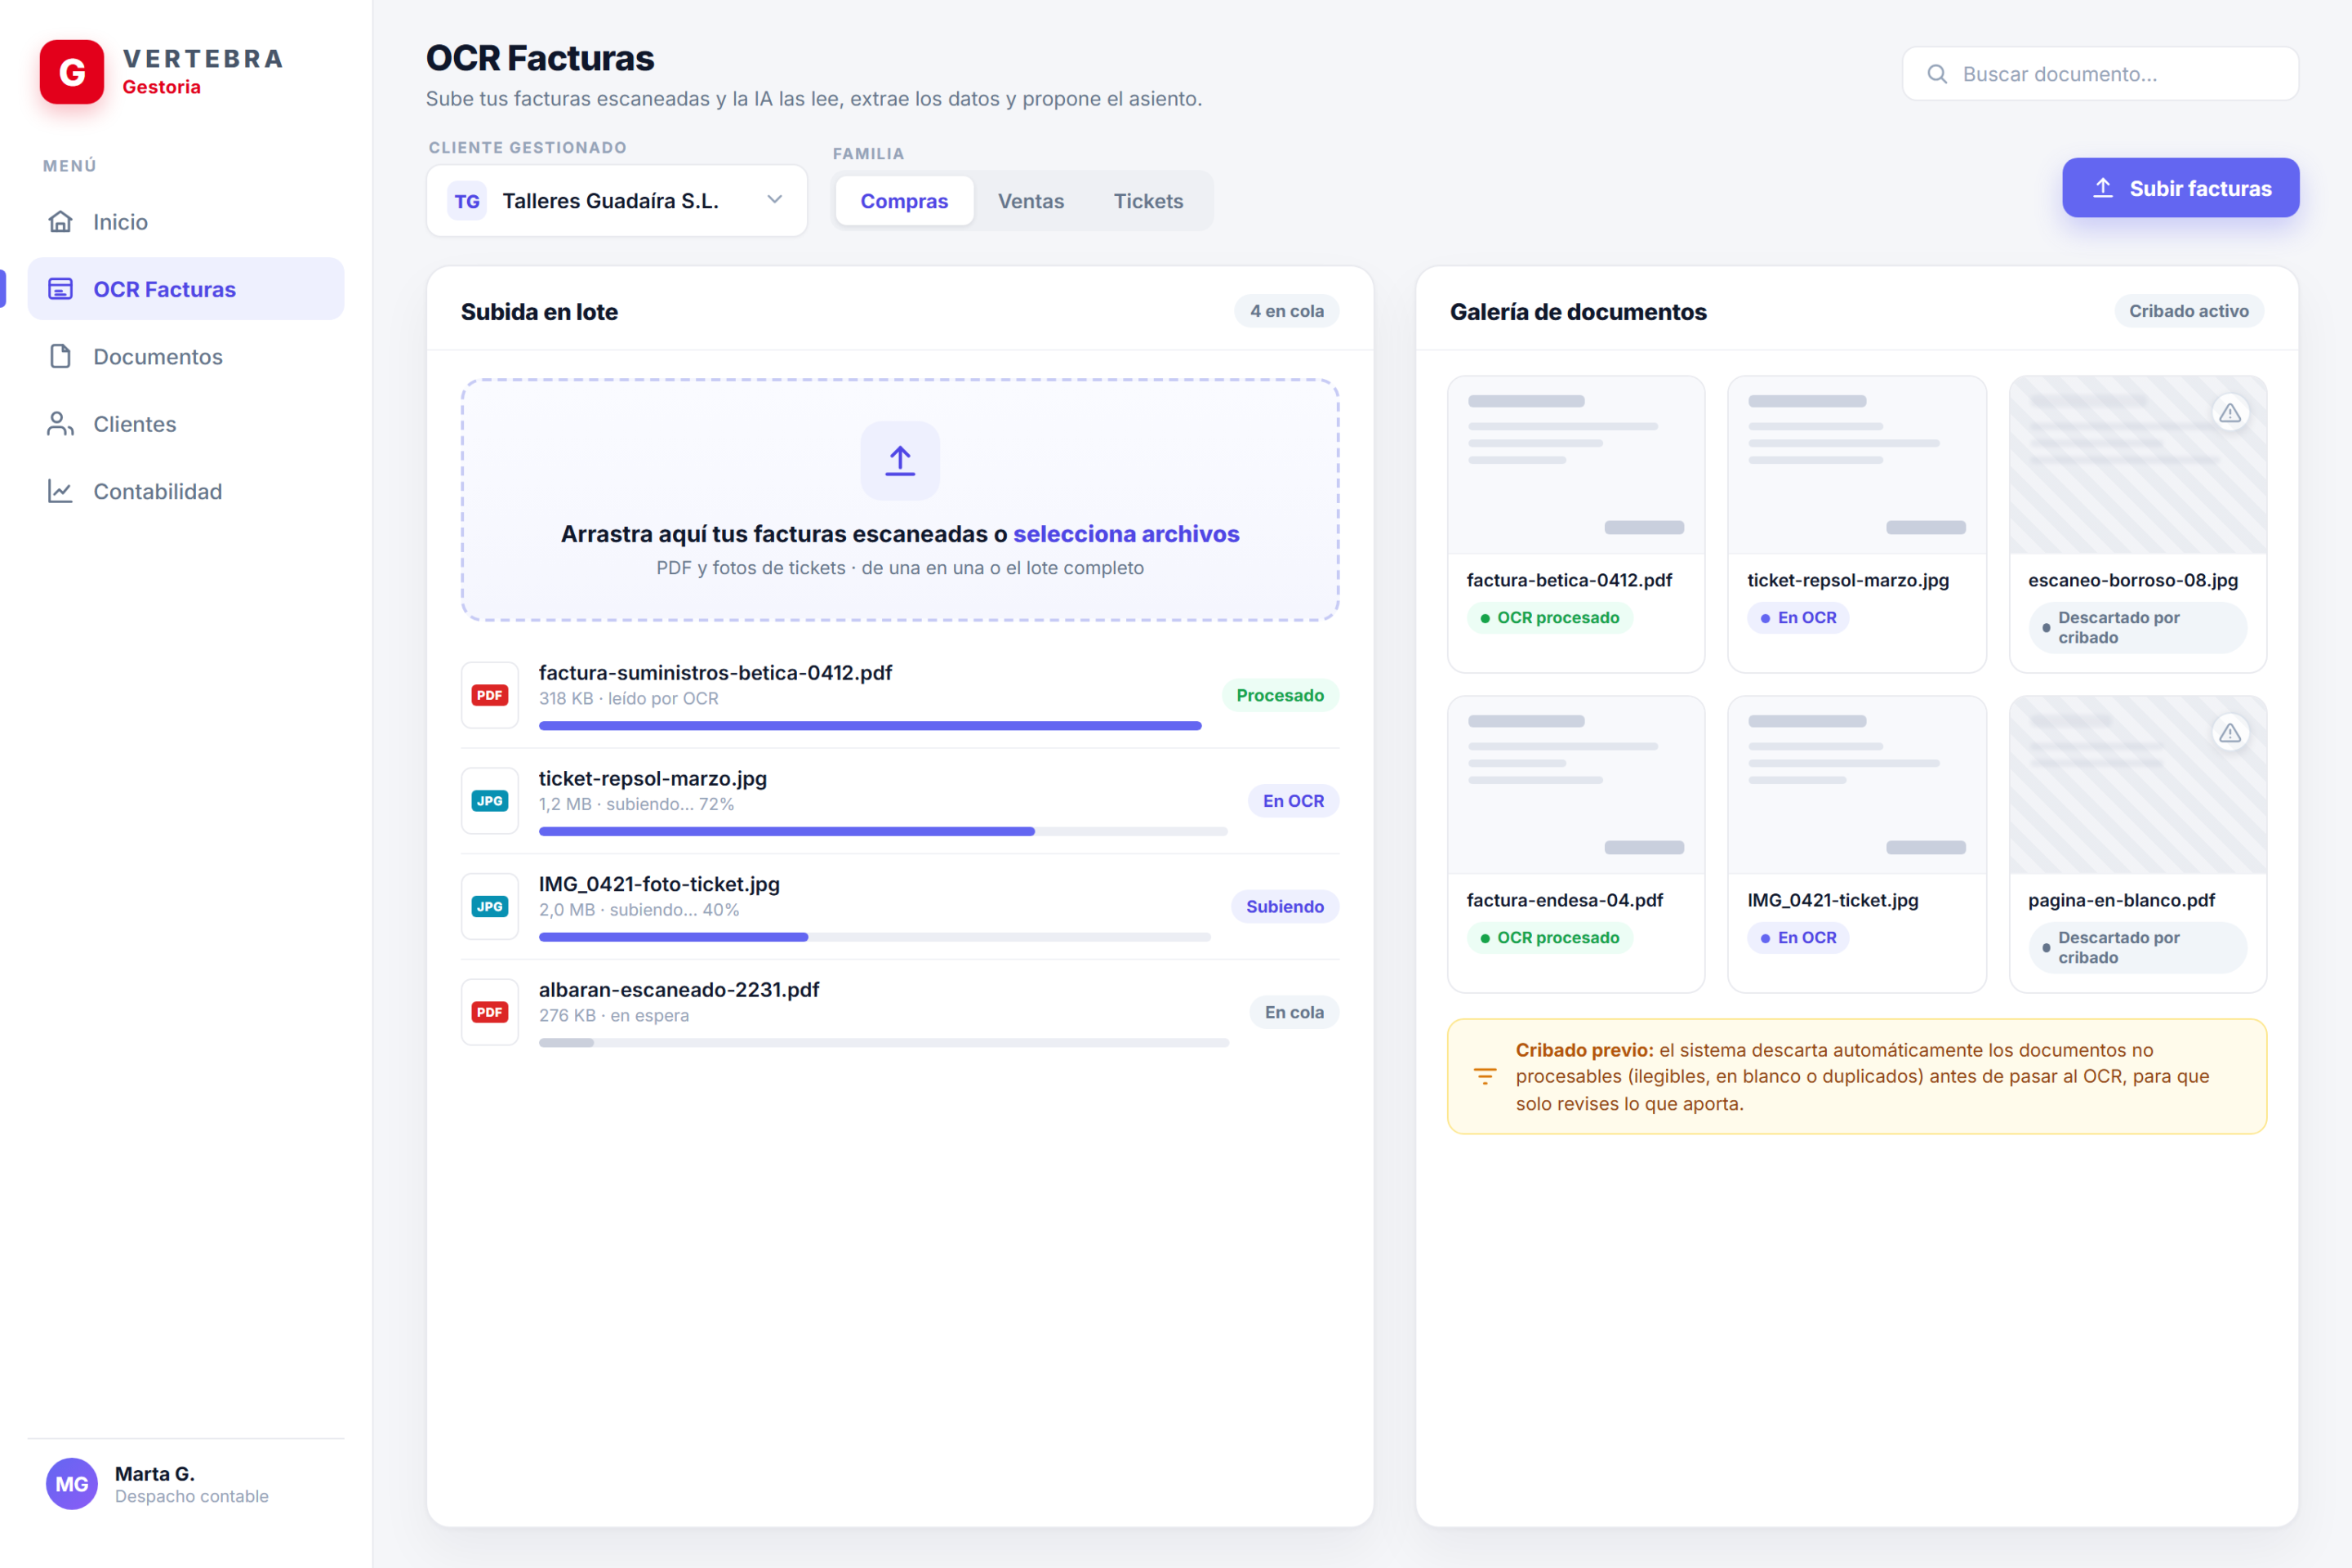Click the file name factura-suministros-betica-0412.pdf
Screen dimensions: 2352x1568
[x=715, y=673]
